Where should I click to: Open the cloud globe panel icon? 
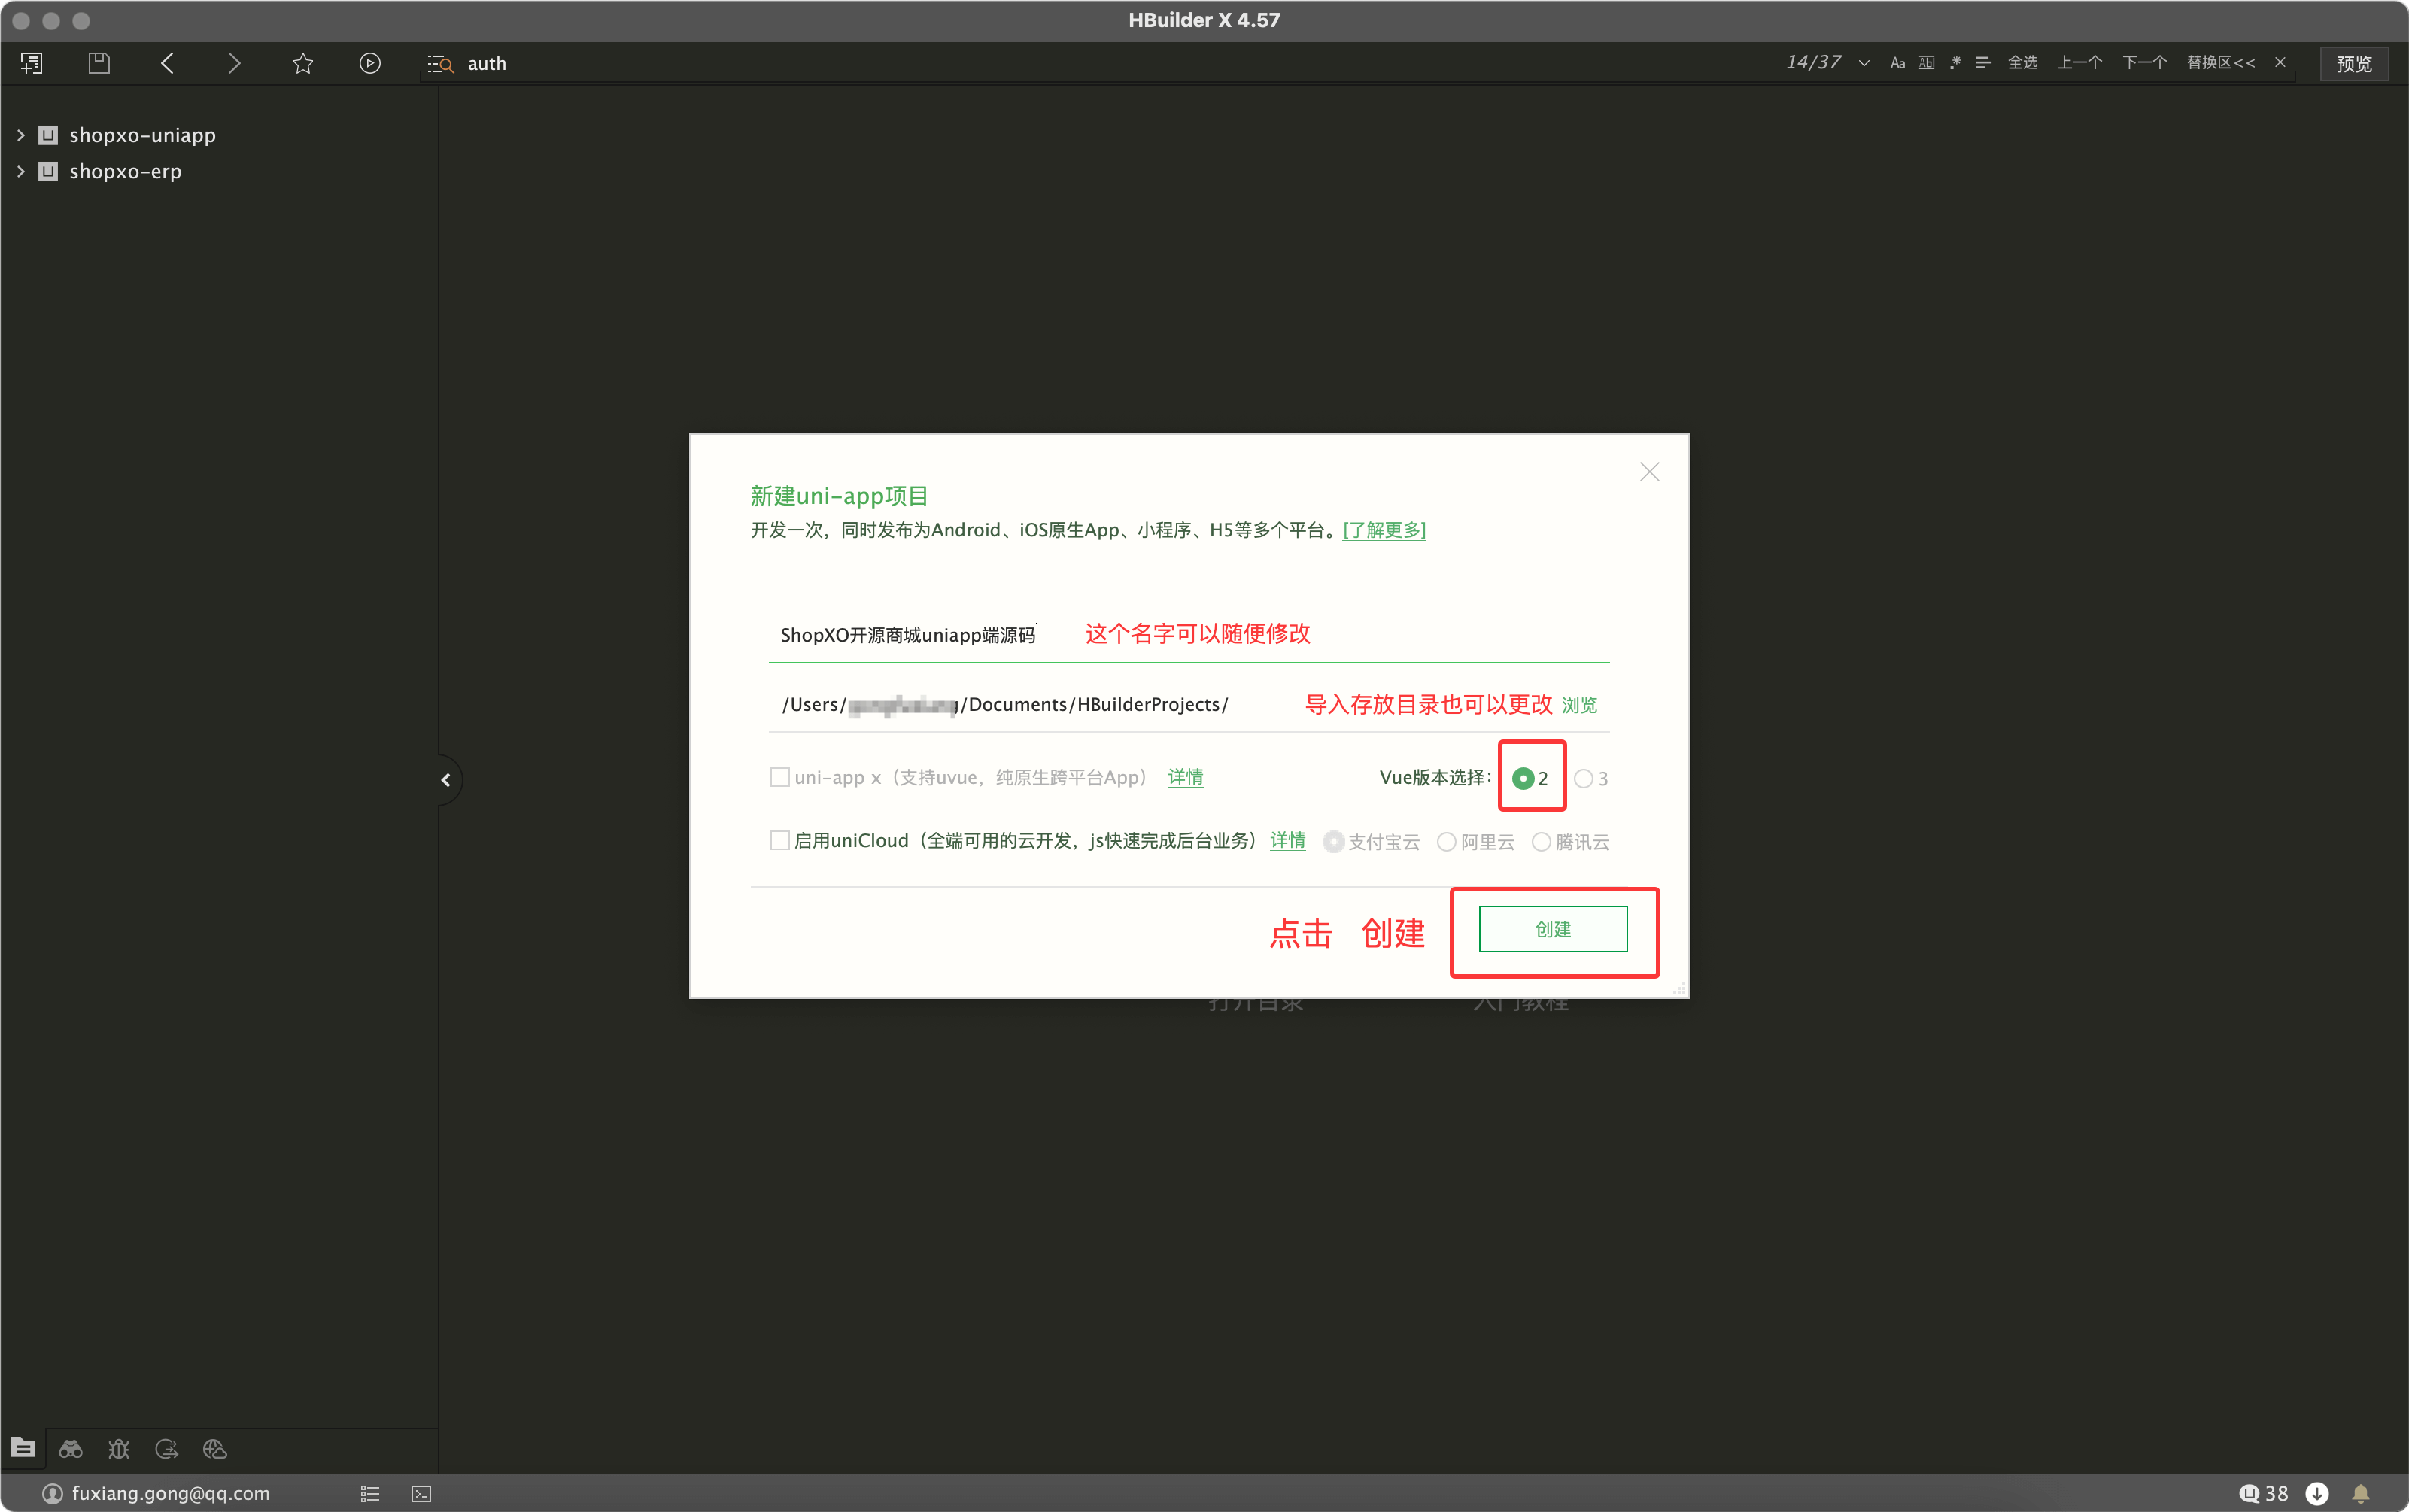215,1448
